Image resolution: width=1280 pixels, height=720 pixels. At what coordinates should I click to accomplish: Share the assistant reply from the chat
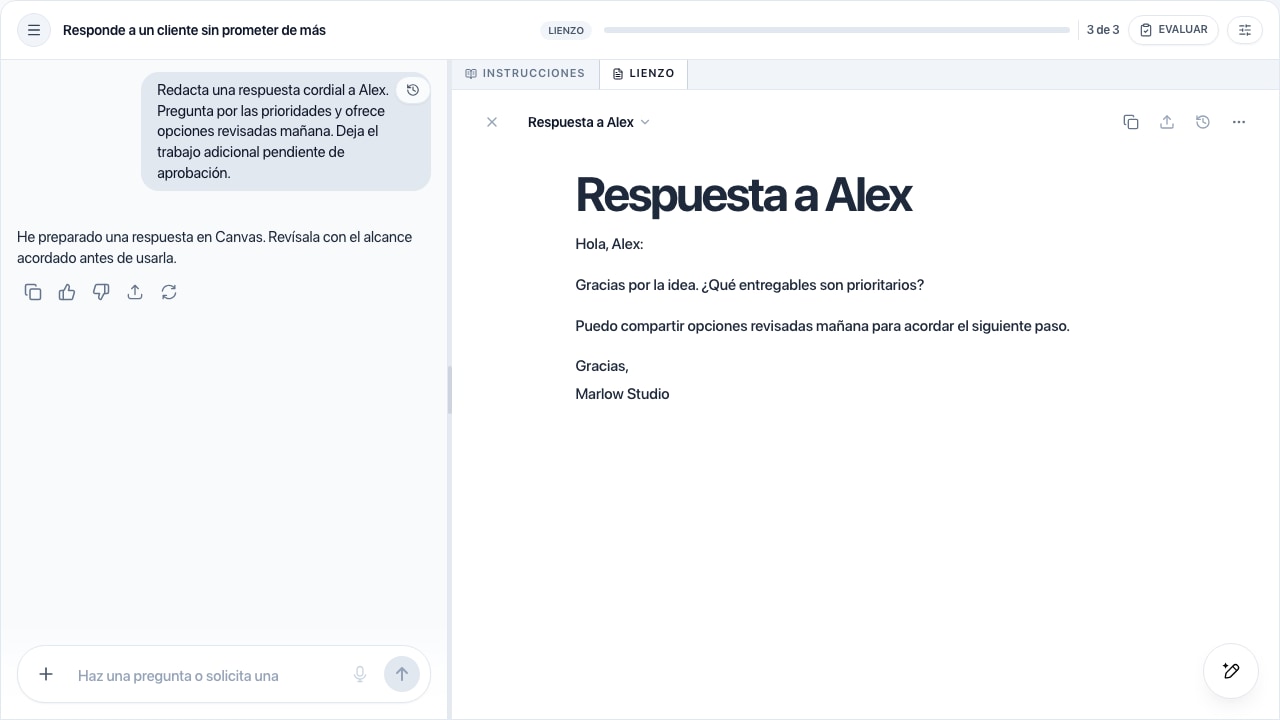[x=135, y=292]
